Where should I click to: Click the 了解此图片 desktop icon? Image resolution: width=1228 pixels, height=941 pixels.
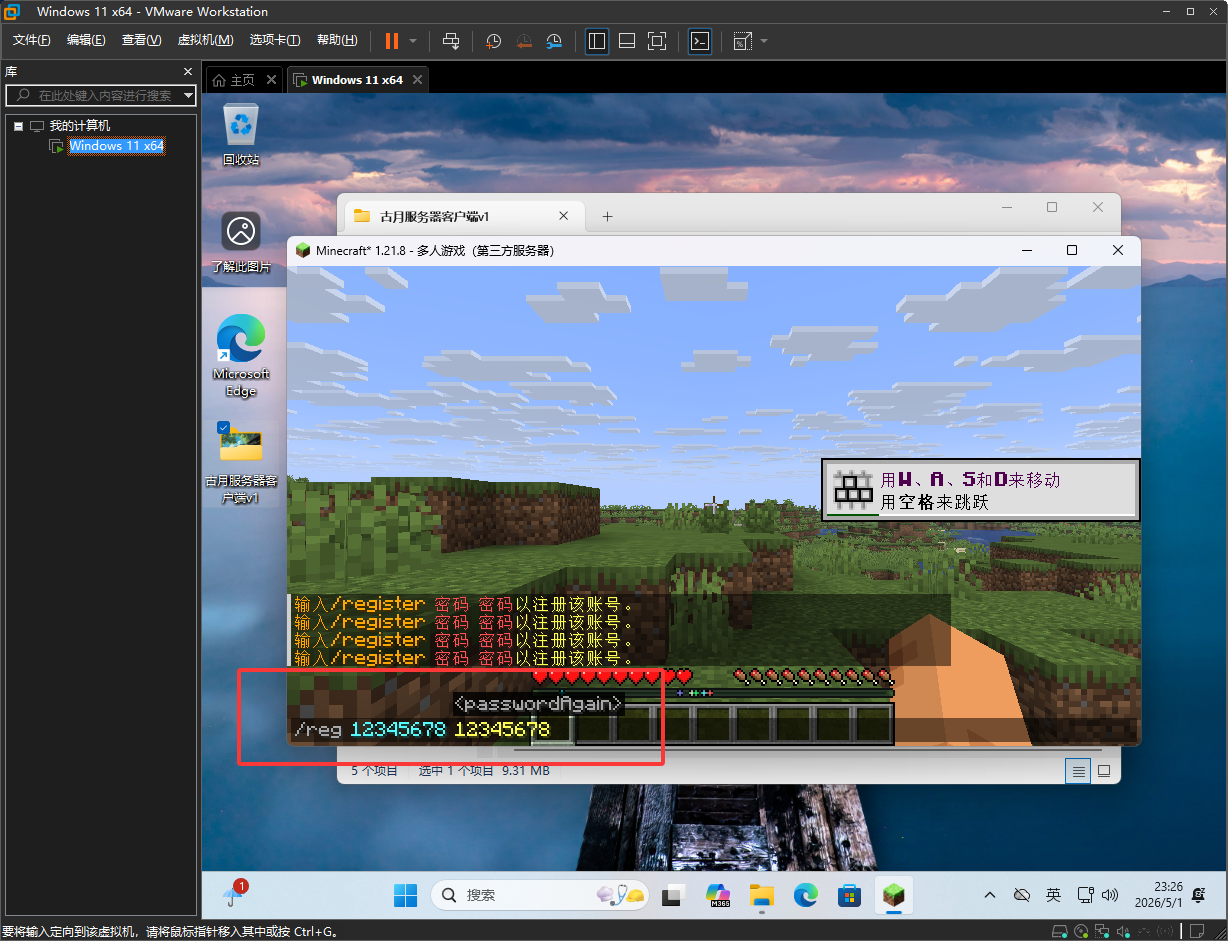click(241, 243)
